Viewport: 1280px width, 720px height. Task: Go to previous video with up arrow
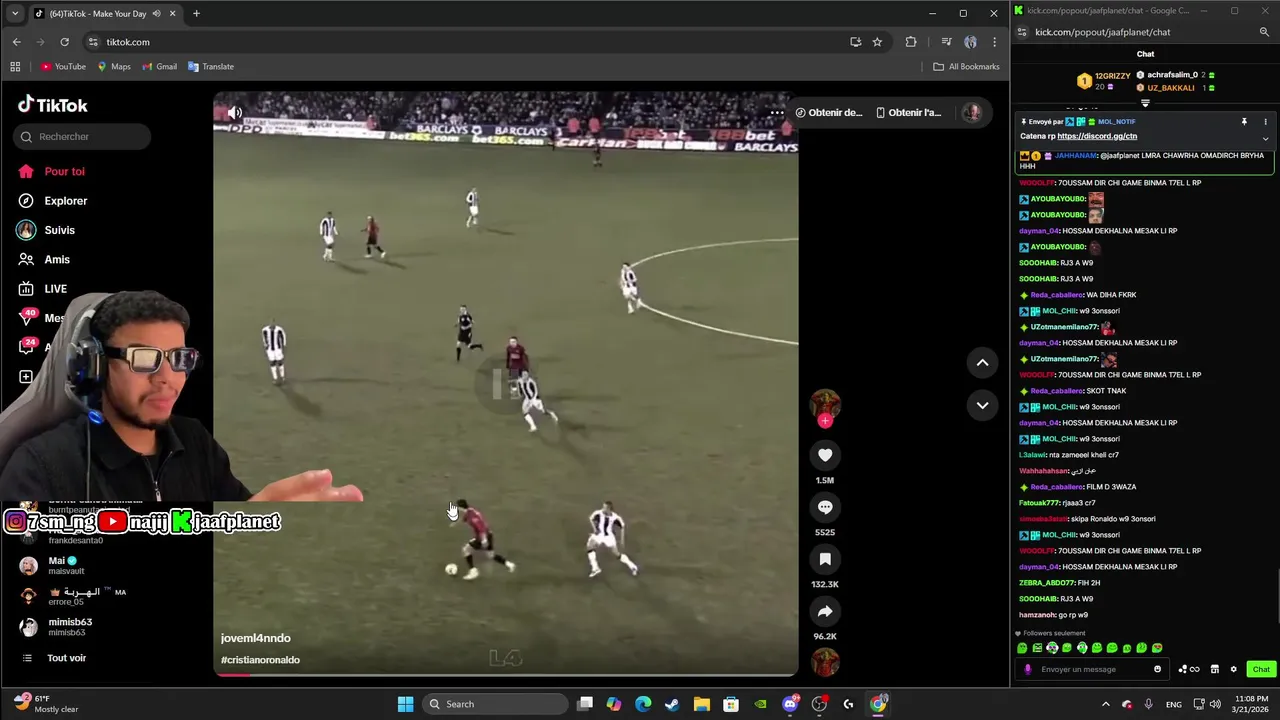(982, 363)
